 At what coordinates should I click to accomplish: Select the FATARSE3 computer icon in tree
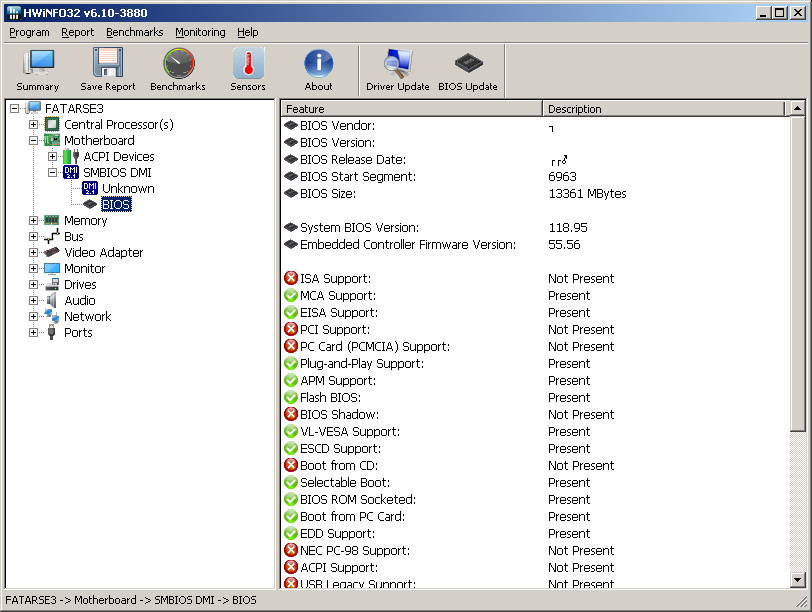pyautogui.click(x=34, y=108)
